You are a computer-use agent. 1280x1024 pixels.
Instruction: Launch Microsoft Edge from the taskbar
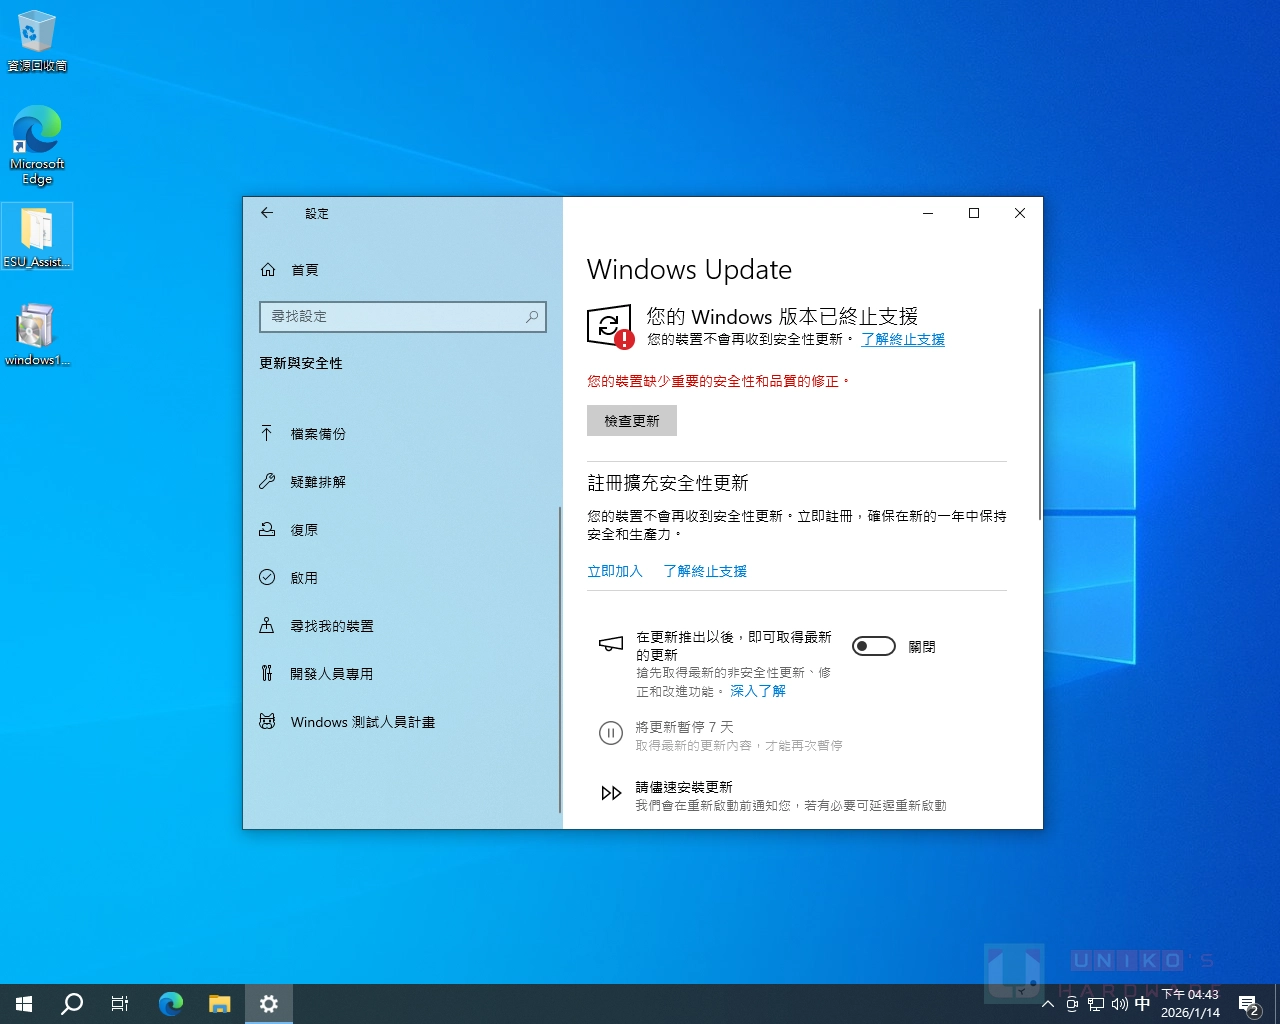point(170,1004)
